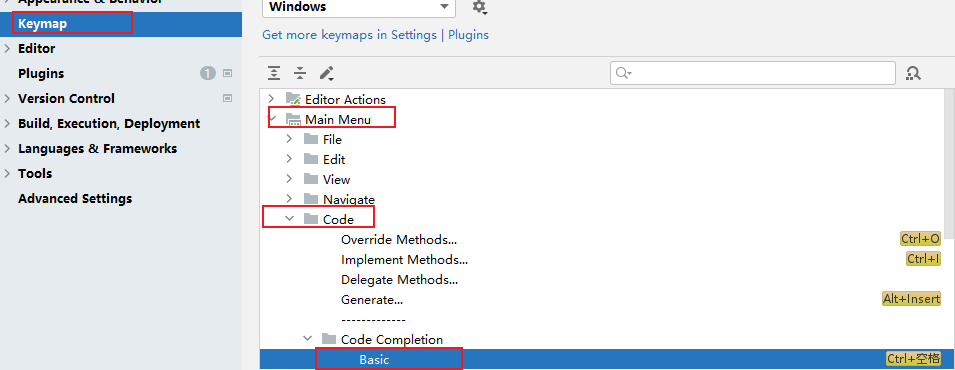
Task: Collapse the Code folder node
Action: [290, 219]
